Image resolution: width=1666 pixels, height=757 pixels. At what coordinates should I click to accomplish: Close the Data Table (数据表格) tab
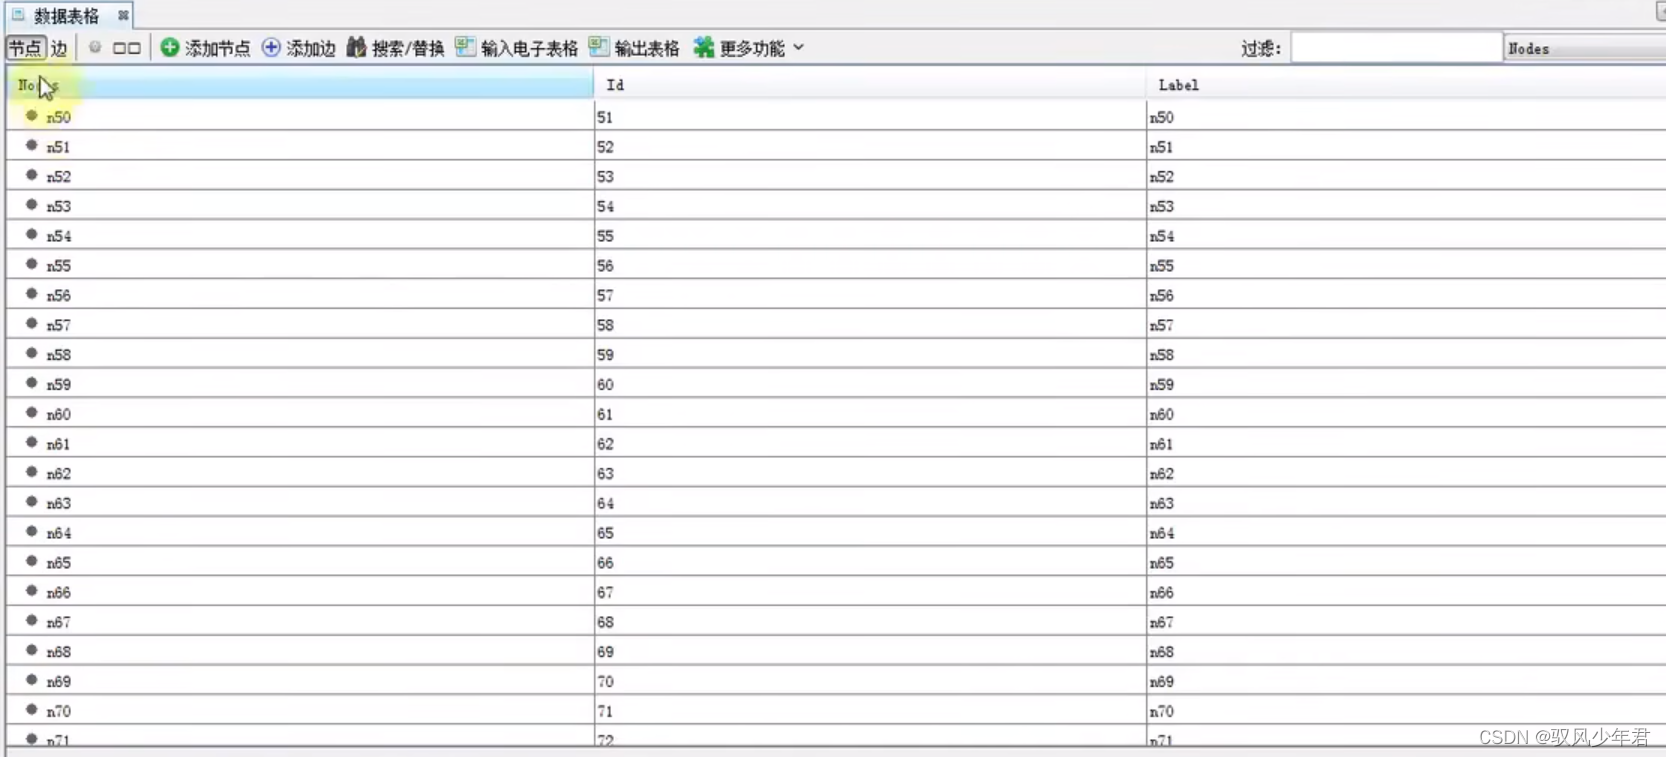click(123, 15)
